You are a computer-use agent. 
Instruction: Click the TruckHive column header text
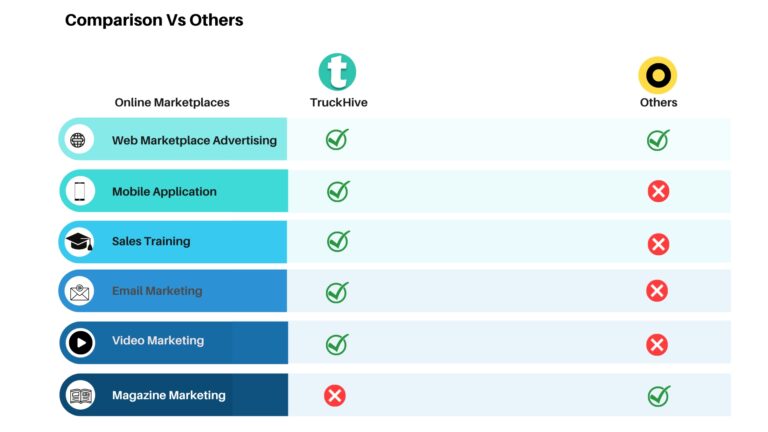338,102
